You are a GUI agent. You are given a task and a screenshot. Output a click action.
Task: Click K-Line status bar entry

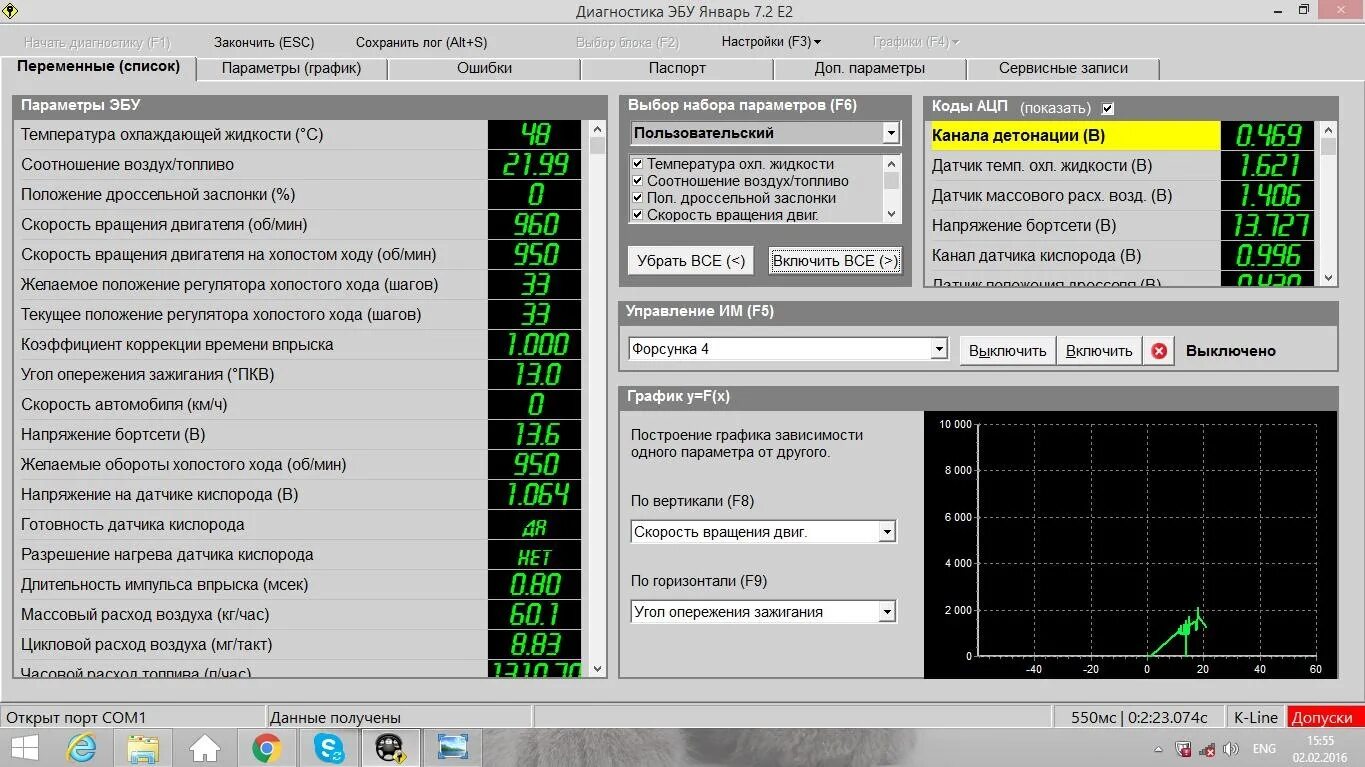pyautogui.click(x=1255, y=717)
